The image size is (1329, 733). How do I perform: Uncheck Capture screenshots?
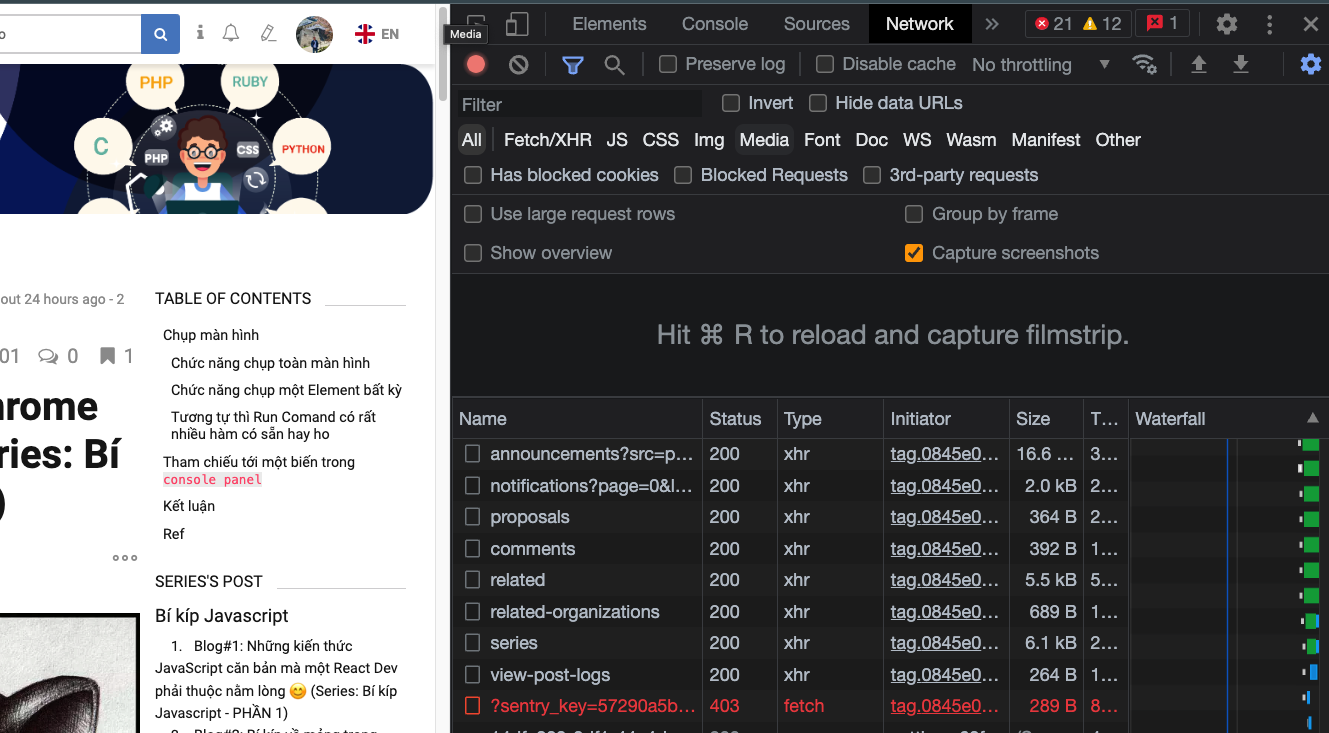[x=913, y=253]
